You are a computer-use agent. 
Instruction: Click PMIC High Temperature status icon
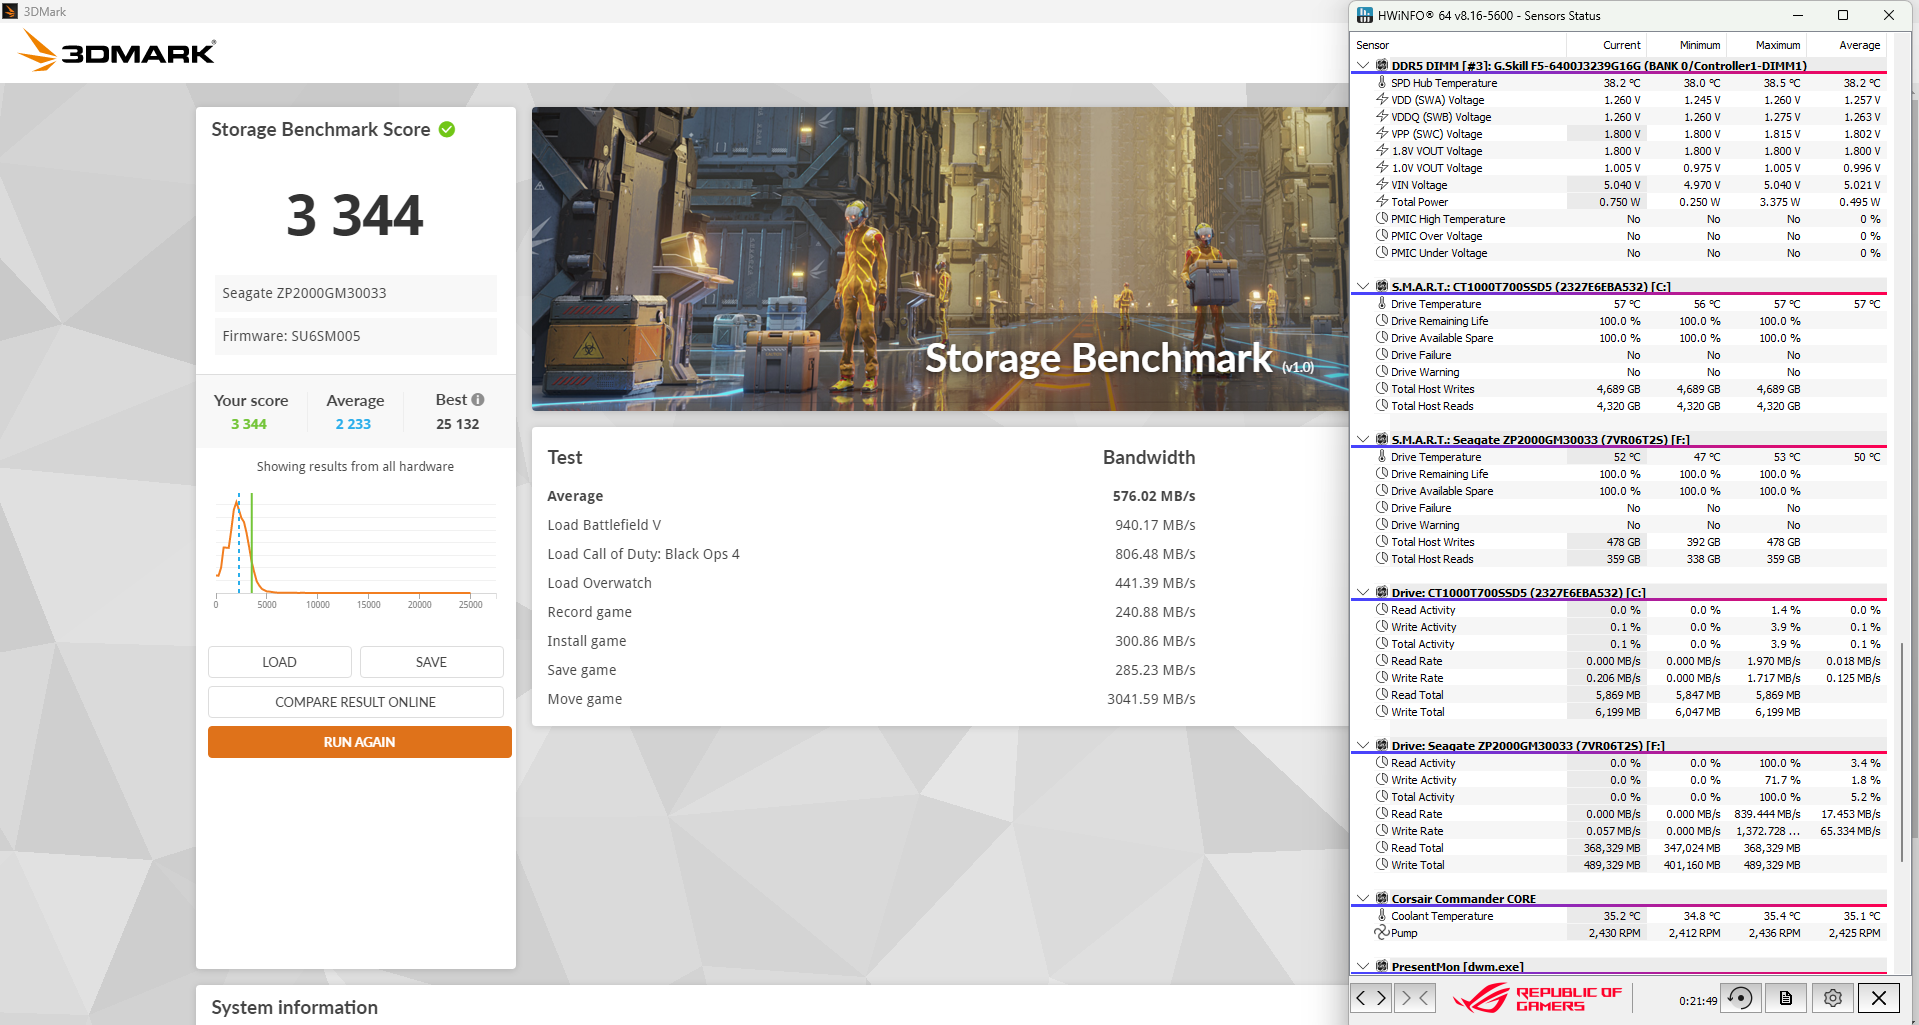pos(1382,219)
